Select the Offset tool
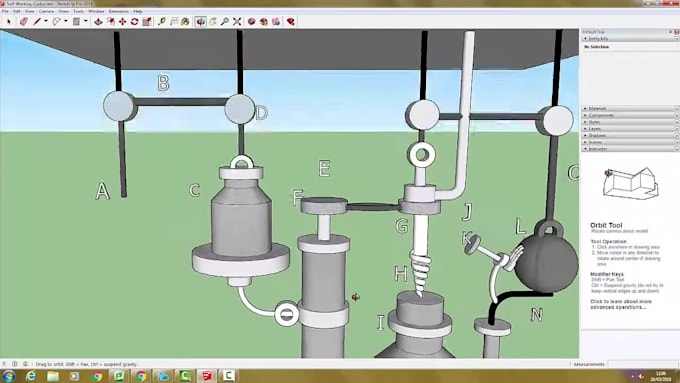Screen dimensions: 680x383 coord(111,21)
